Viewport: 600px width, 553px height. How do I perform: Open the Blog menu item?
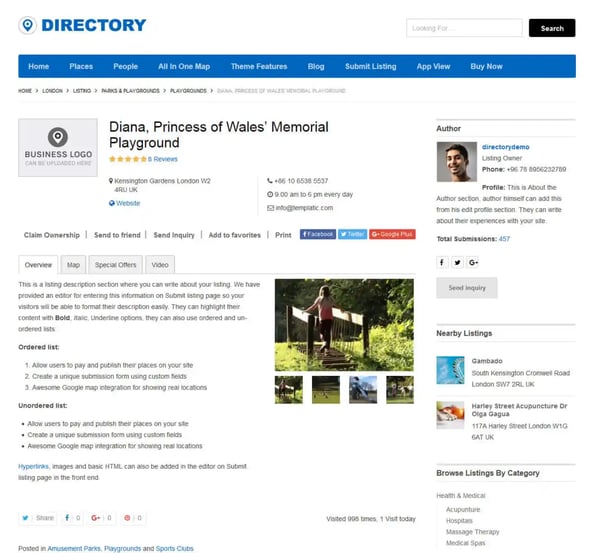(316, 66)
